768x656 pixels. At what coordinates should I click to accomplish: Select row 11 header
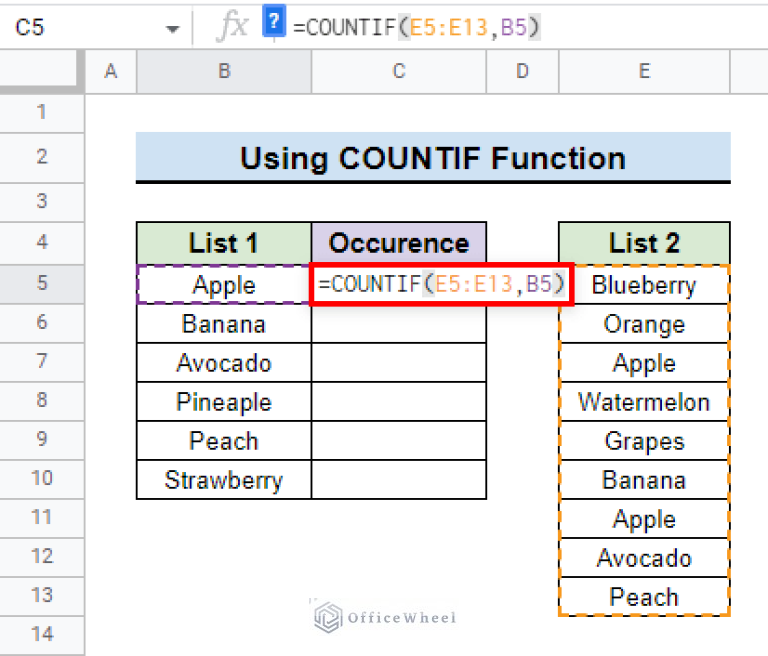point(42,518)
